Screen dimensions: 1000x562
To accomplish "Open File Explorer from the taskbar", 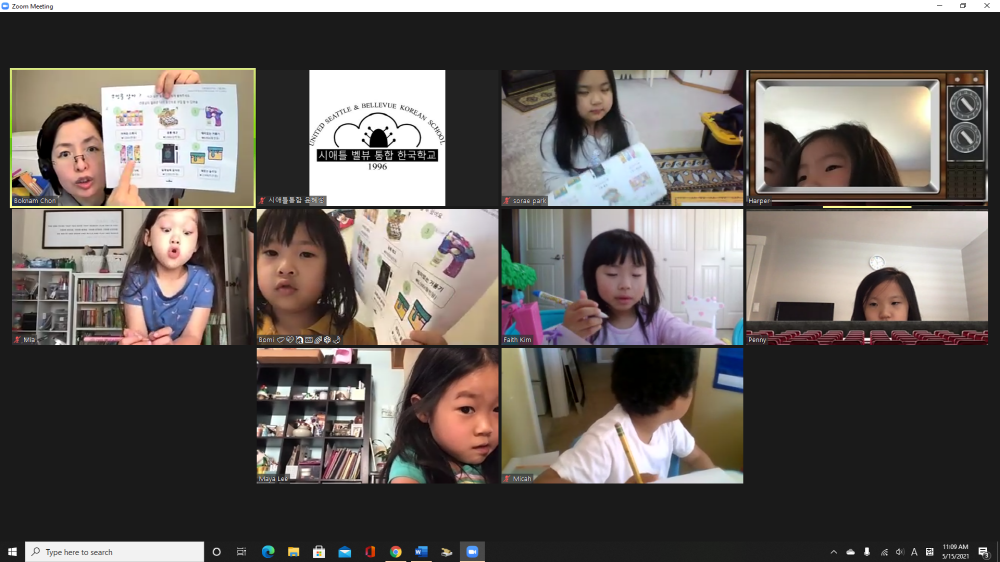I will [294, 552].
